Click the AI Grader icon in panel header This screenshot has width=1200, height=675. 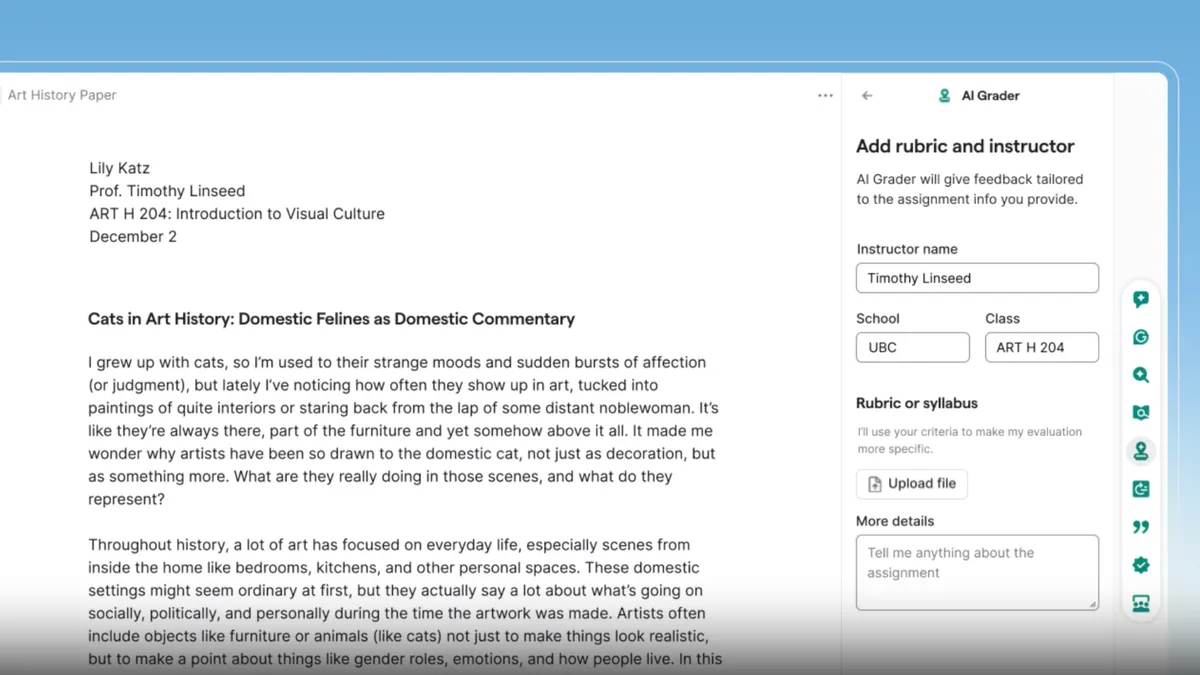pos(943,95)
